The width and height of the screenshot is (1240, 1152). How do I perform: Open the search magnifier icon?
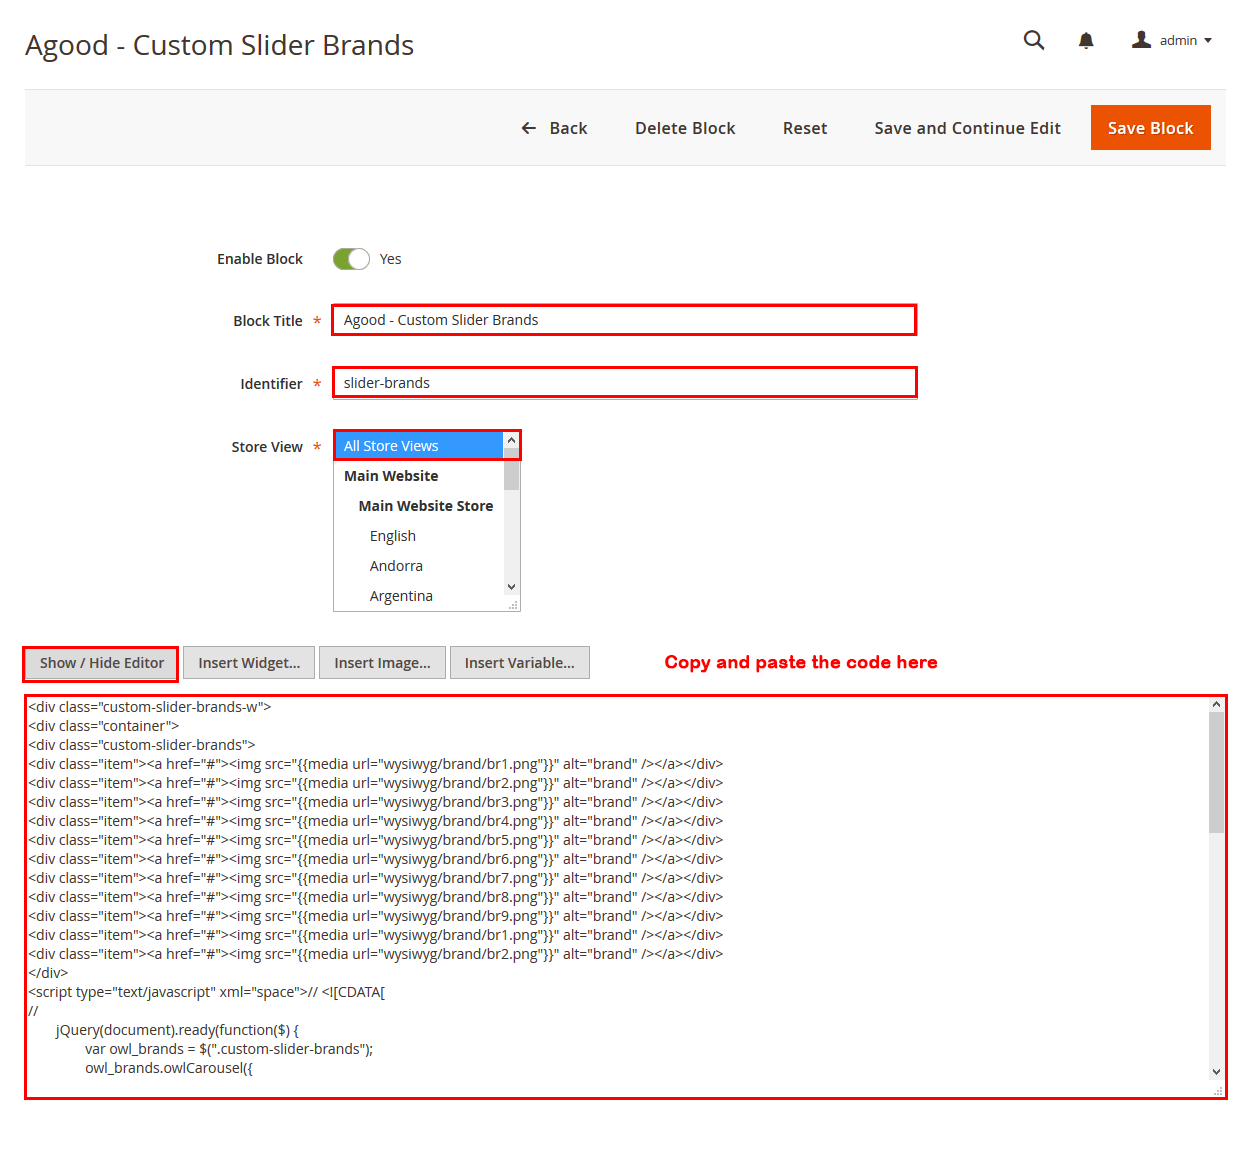(1034, 40)
